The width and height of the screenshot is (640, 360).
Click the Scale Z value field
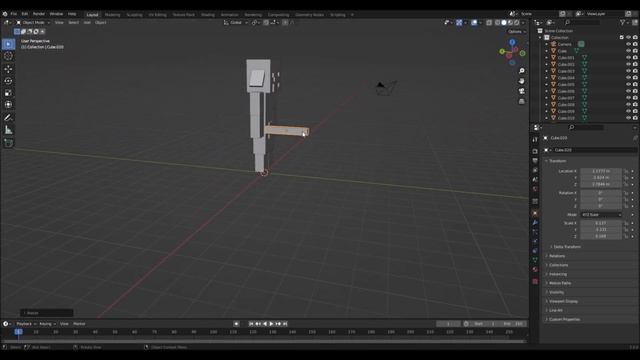click(x=601, y=236)
